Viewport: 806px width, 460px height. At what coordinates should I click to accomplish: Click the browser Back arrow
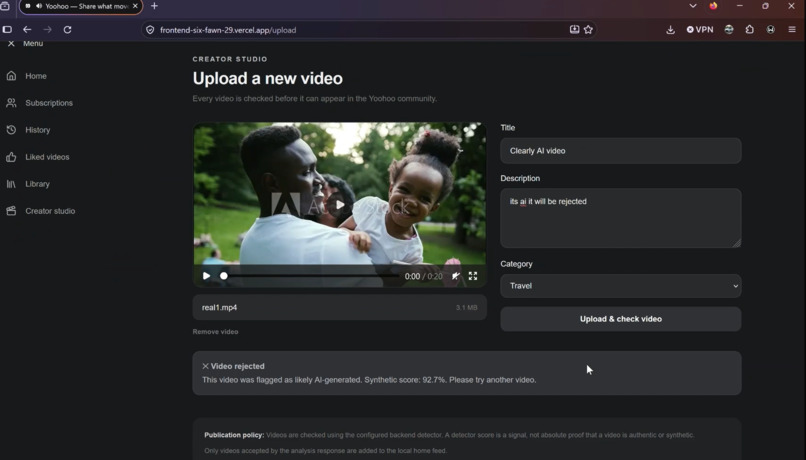point(27,30)
